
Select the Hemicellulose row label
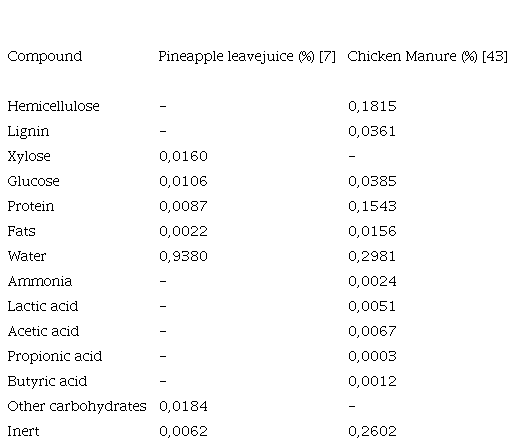(53, 106)
